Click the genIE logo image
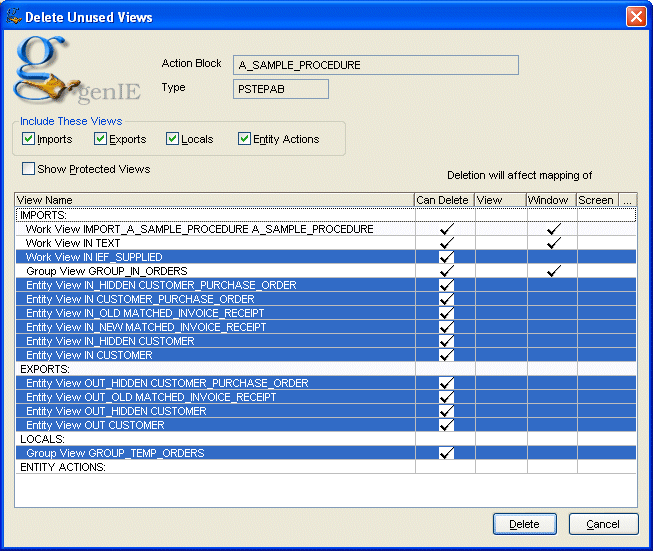The height and width of the screenshot is (551, 653). 76,72
